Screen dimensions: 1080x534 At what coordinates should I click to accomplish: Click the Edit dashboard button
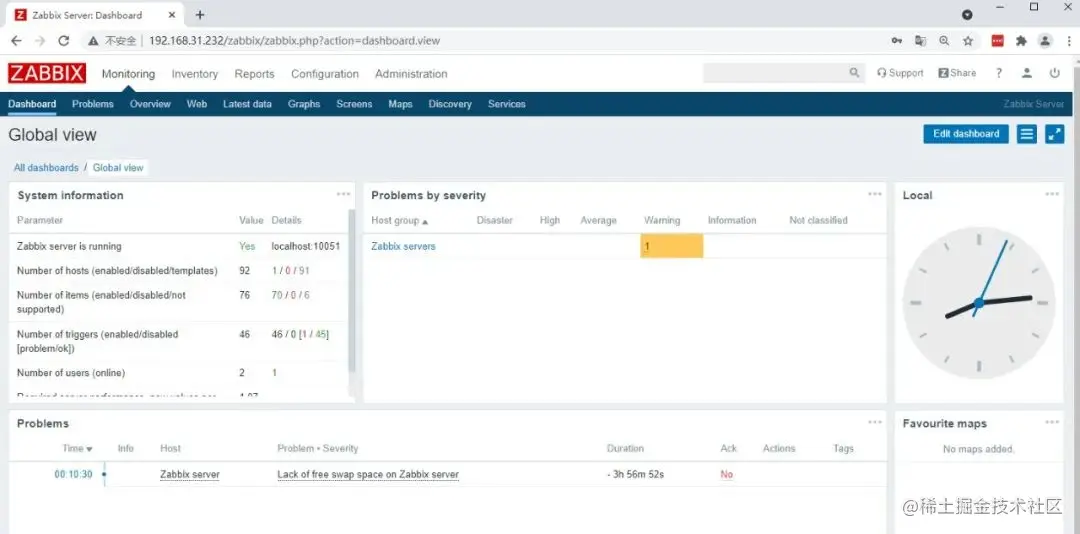click(966, 134)
